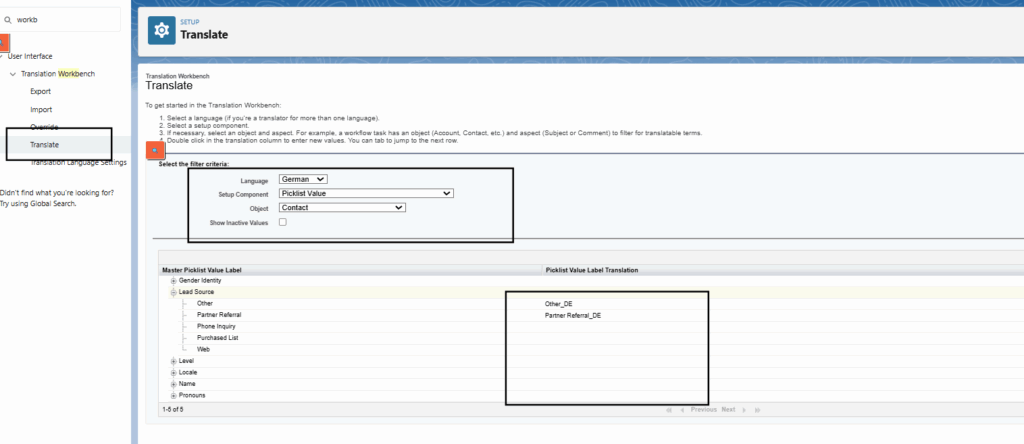Image resolution: width=1024 pixels, height=444 pixels.
Task: Open the Object dropdown showing Contact
Action: point(342,208)
